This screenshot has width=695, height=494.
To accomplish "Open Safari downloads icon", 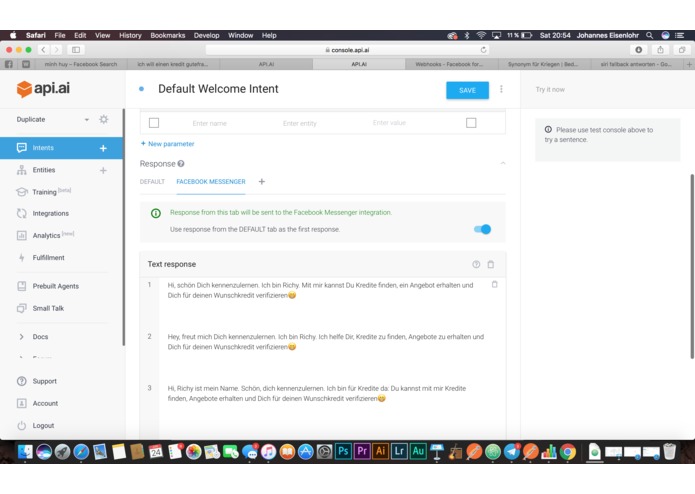I will click(x=639, y=50).
